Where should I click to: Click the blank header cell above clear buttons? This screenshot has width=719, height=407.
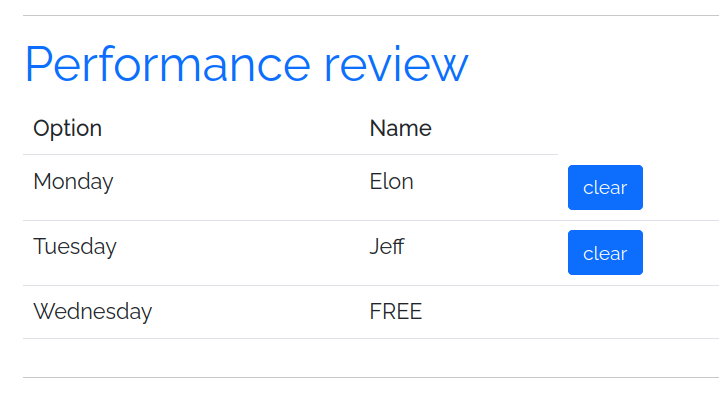[x=638, y=128]
